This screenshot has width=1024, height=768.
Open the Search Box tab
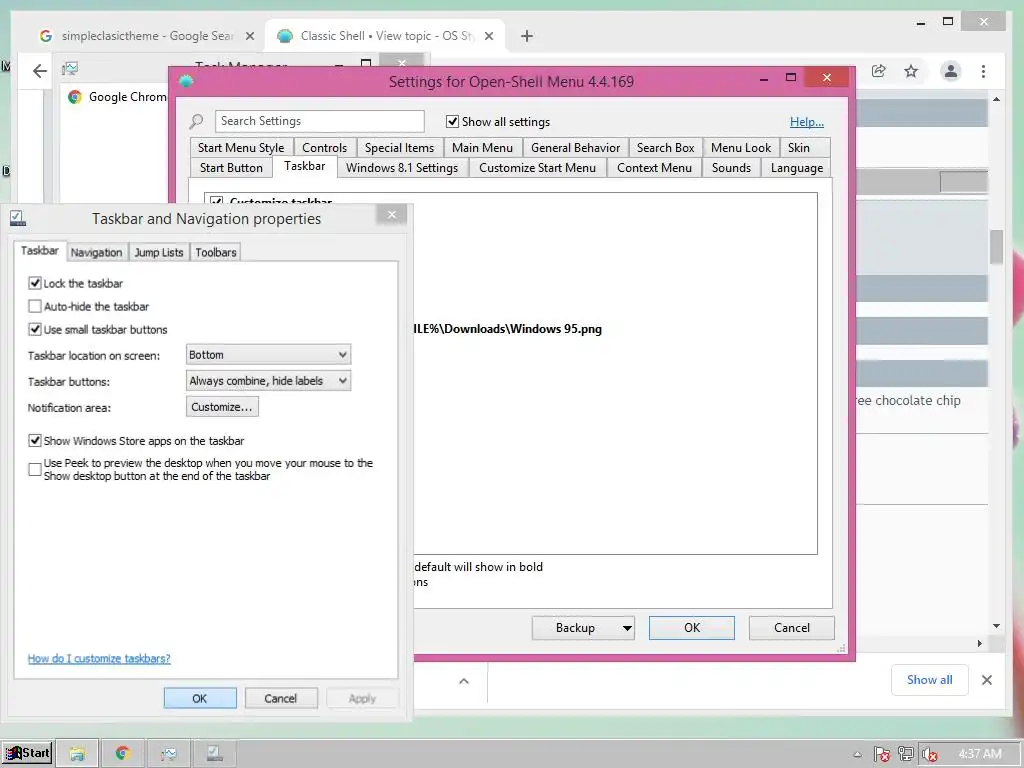[665, 148]
